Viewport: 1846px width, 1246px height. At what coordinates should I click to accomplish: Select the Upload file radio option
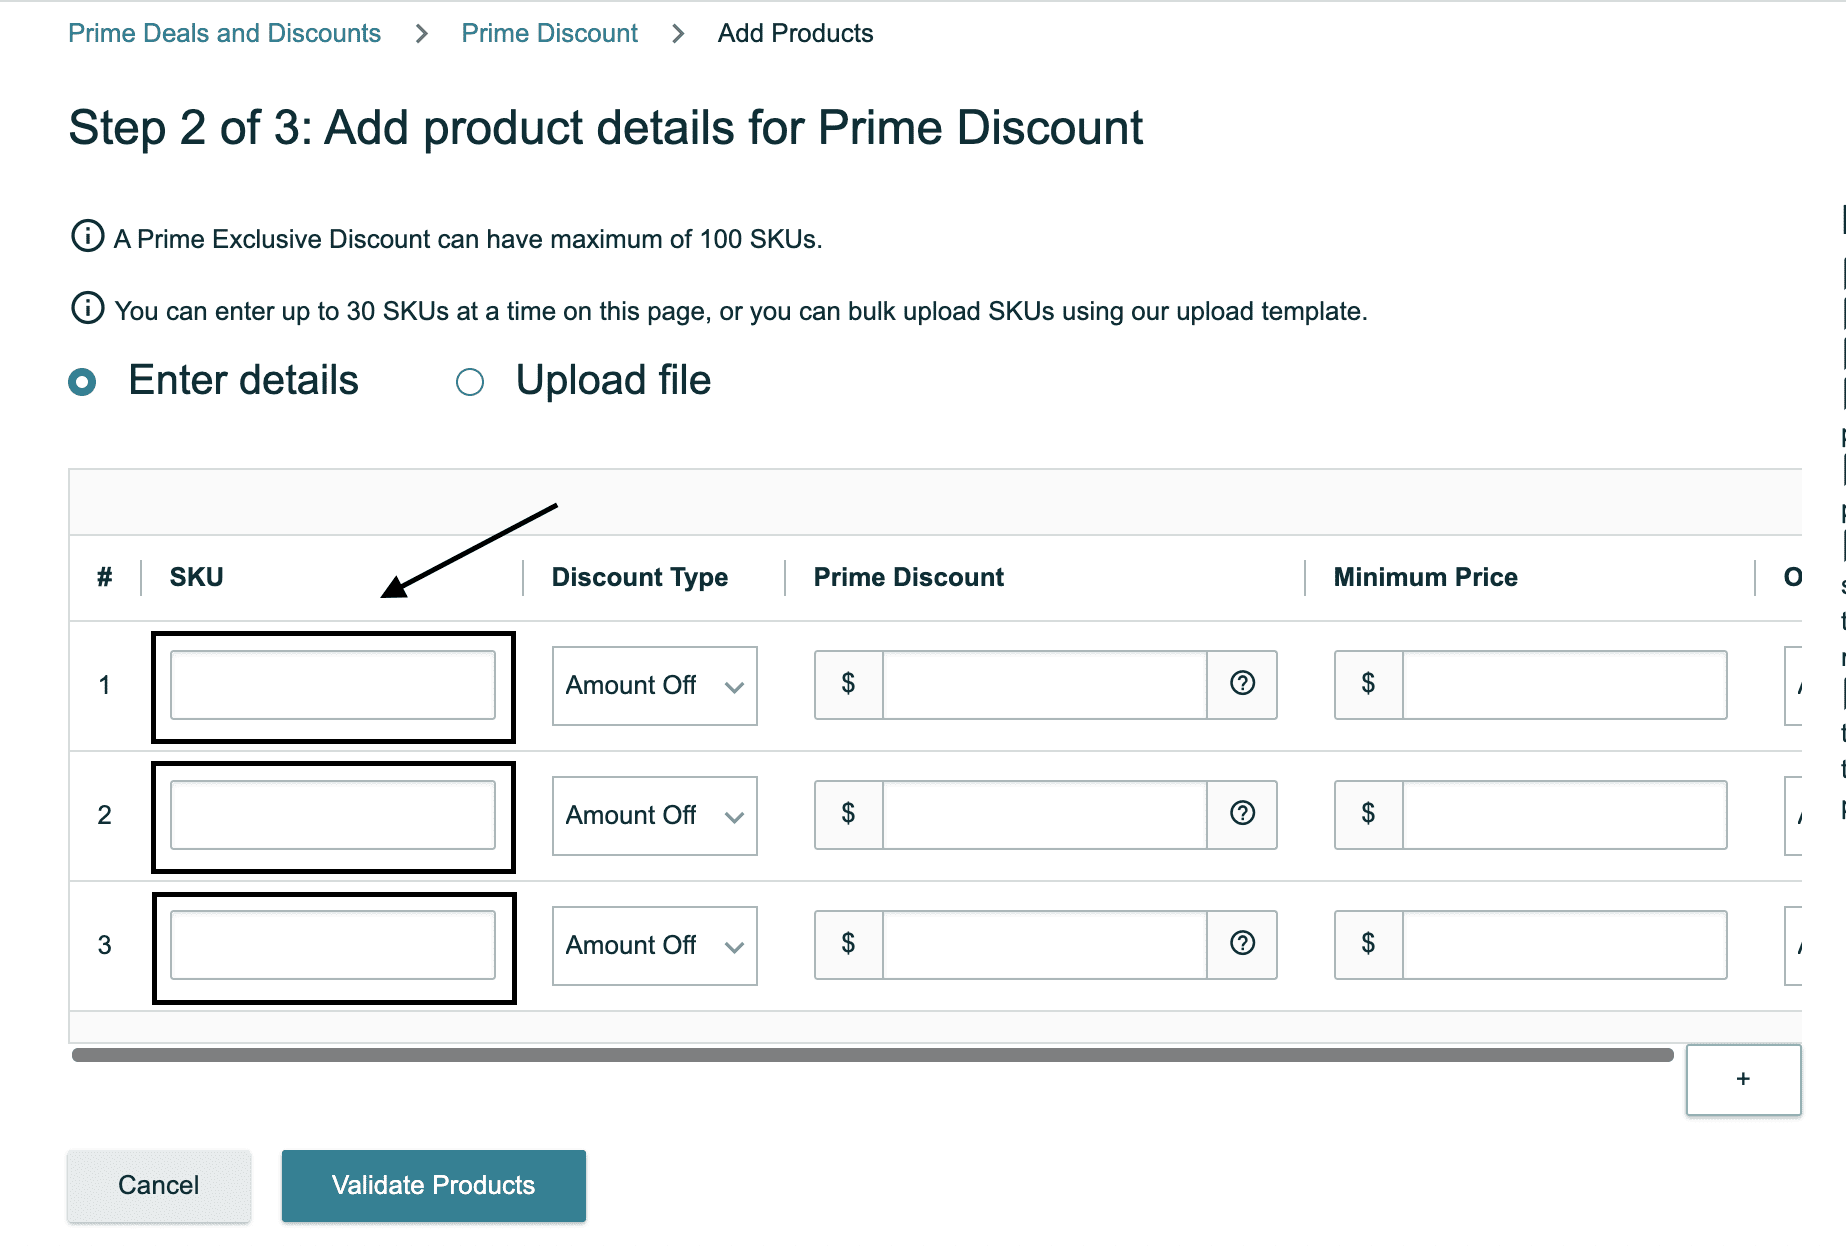tap(470, 382)
